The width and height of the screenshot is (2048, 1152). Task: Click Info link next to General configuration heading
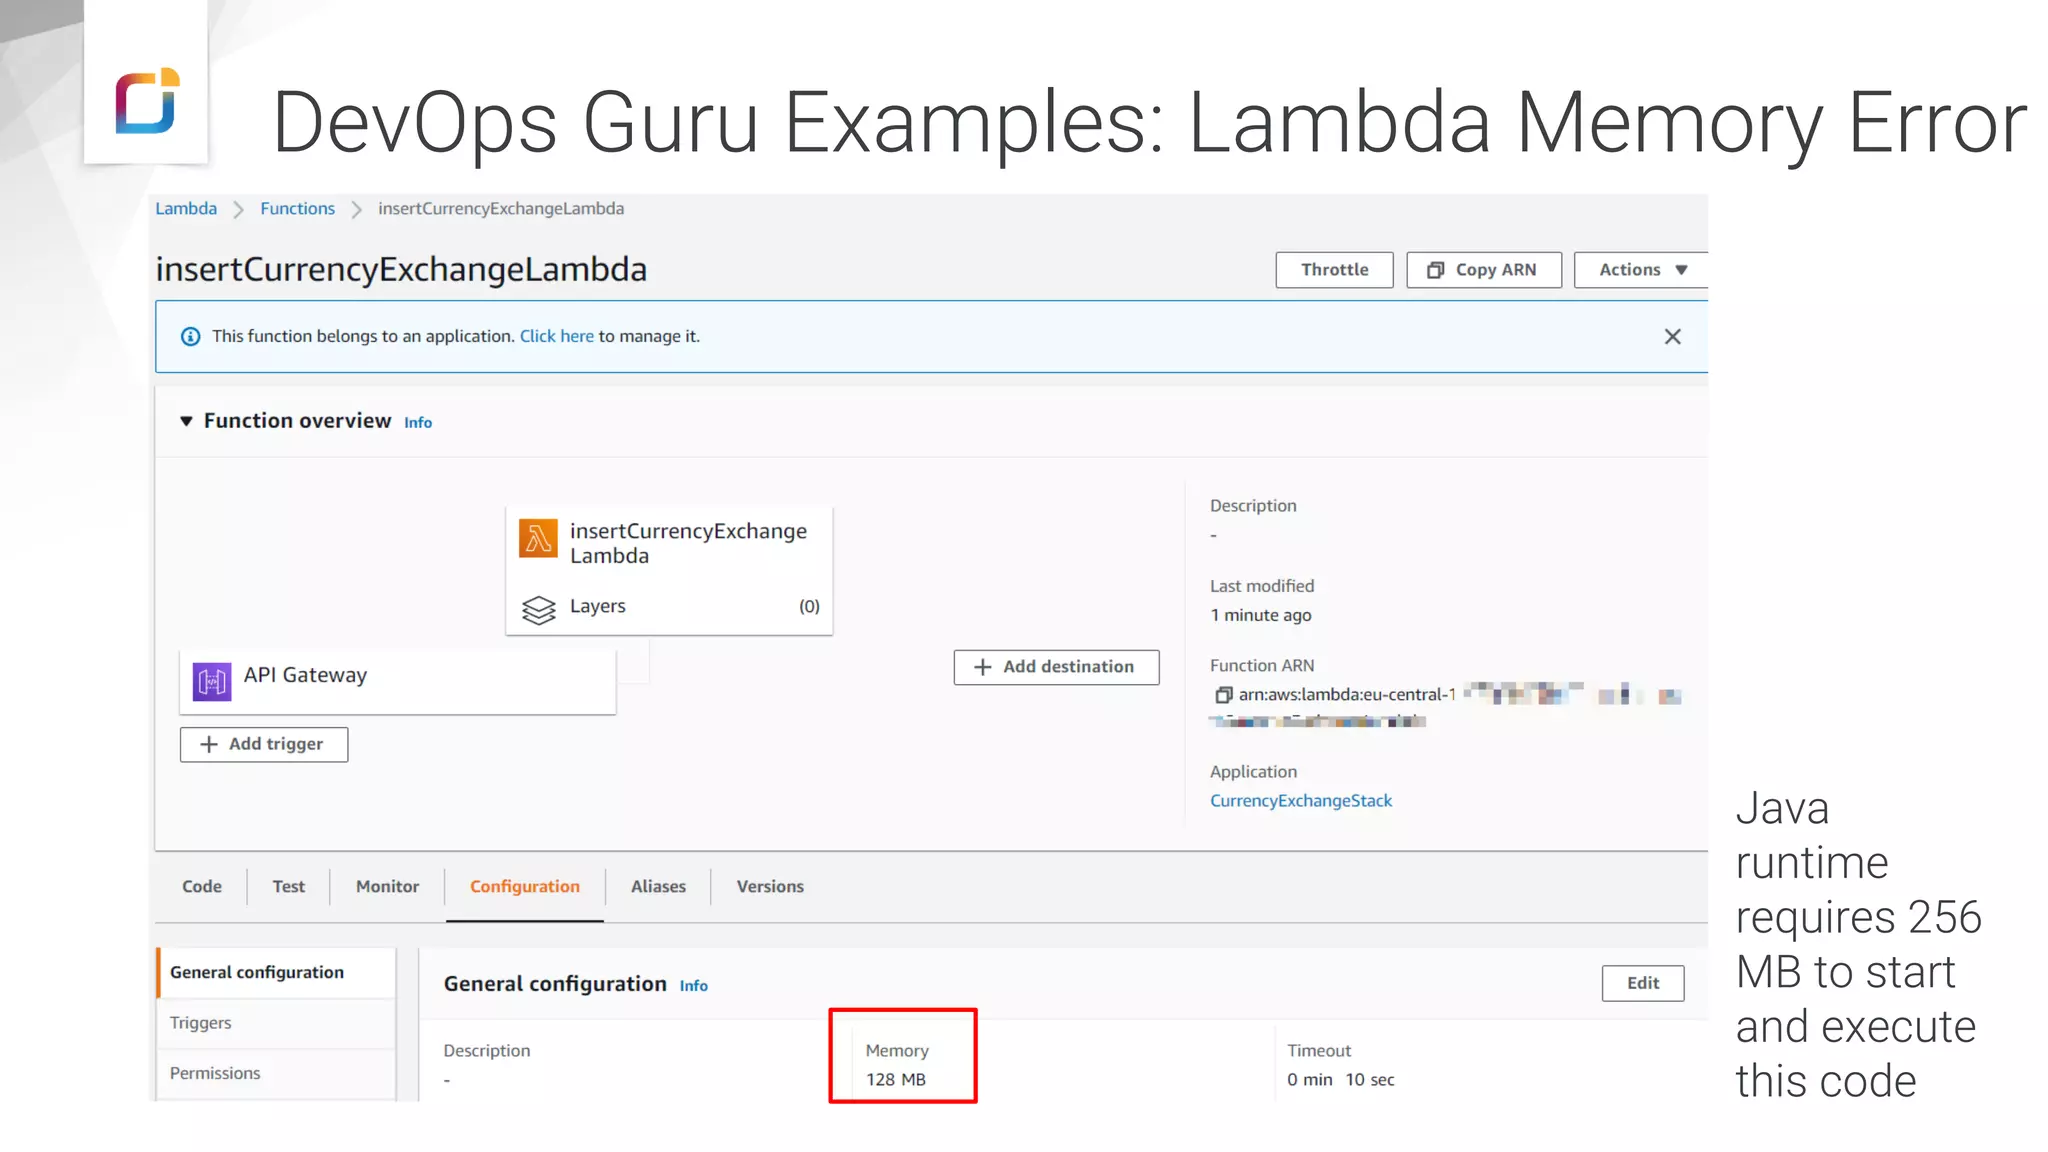(x=693, y=986)
